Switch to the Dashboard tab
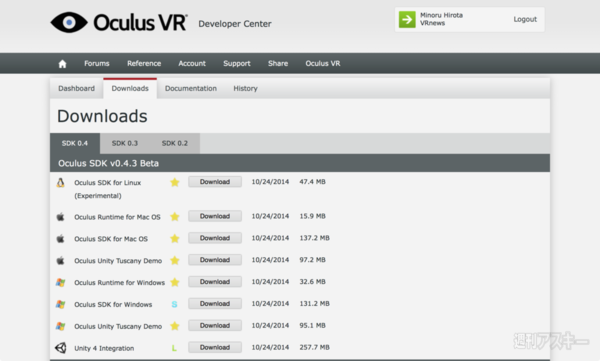The width and height of the screenshot is (600, 361). click(x=77, y=88)
